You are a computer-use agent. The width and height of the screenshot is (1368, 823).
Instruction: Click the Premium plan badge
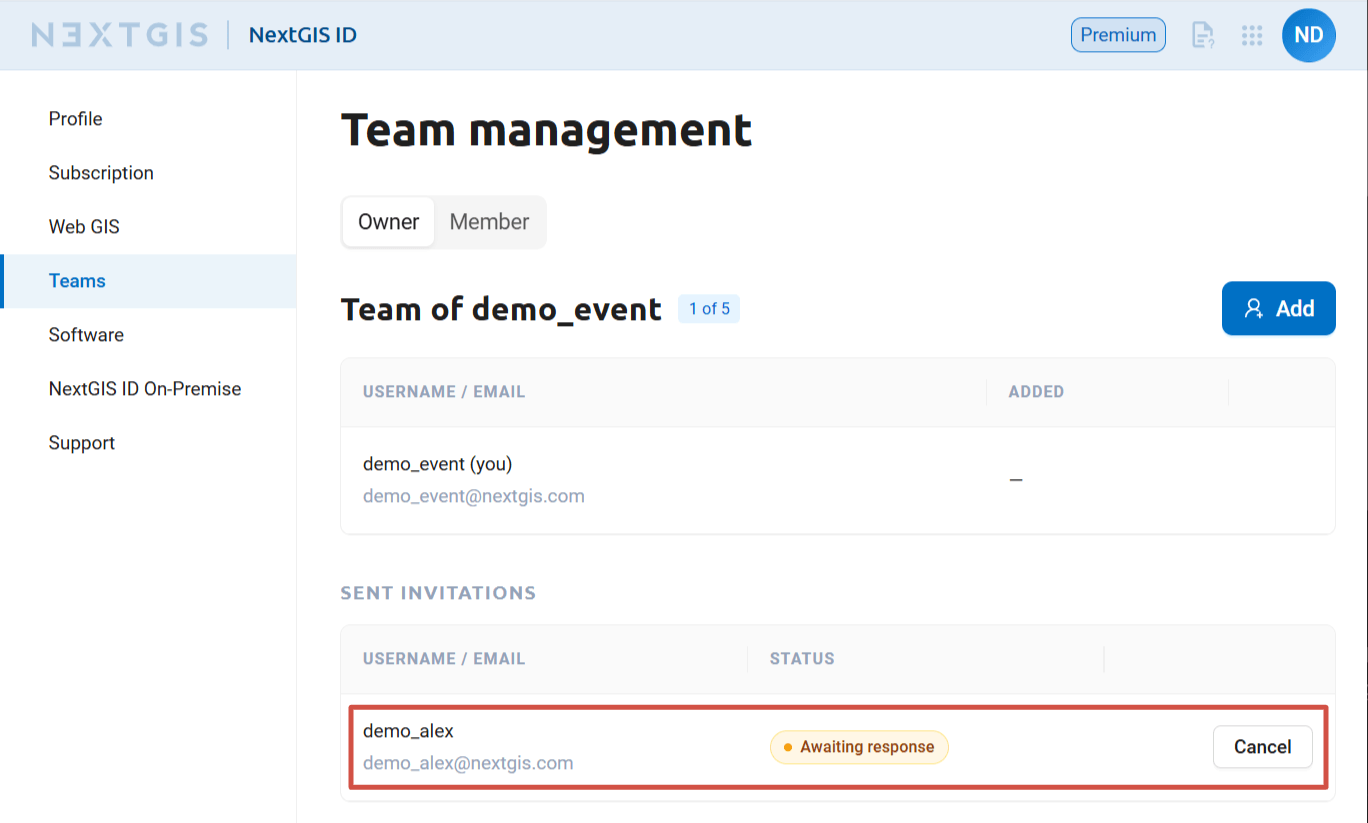point(1118,35)
